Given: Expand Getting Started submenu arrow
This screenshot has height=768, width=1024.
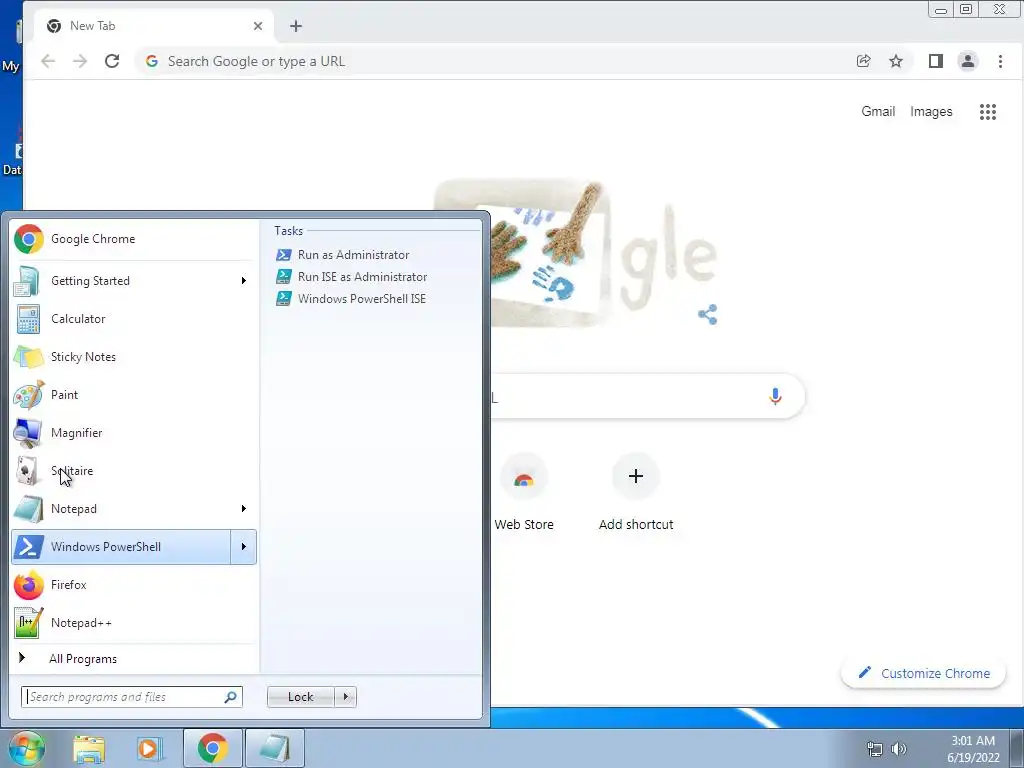Looking at the screenshot, I should [244, 281].
